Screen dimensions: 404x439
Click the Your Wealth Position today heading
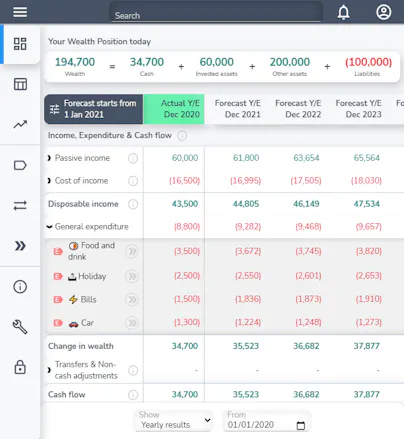tap(99, 42)
